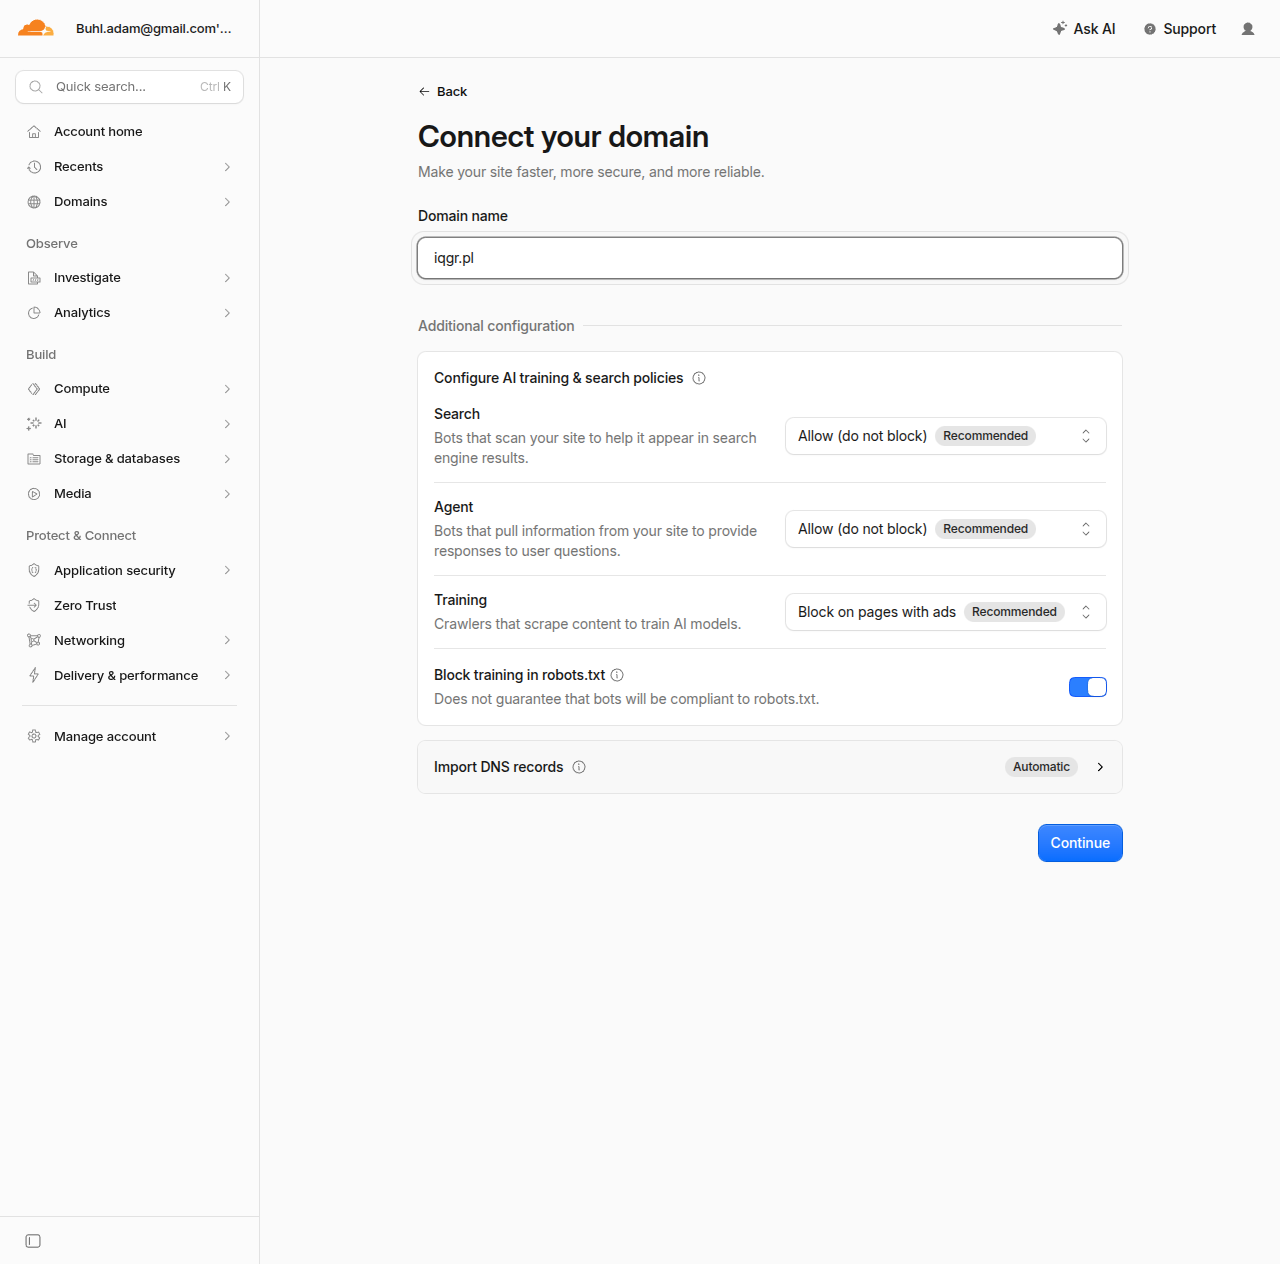Screen dimensions: 1280x1264
Task: Expand the Compute chevron
Action: pyautogui.click(x=227, y=389)
